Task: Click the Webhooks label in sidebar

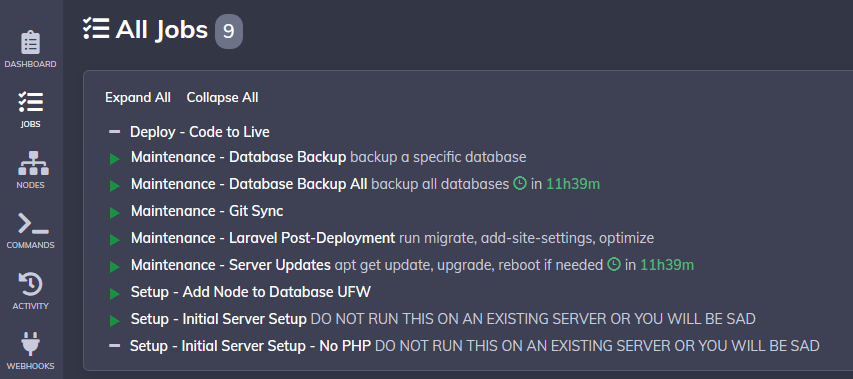Action: pos(30,366)
